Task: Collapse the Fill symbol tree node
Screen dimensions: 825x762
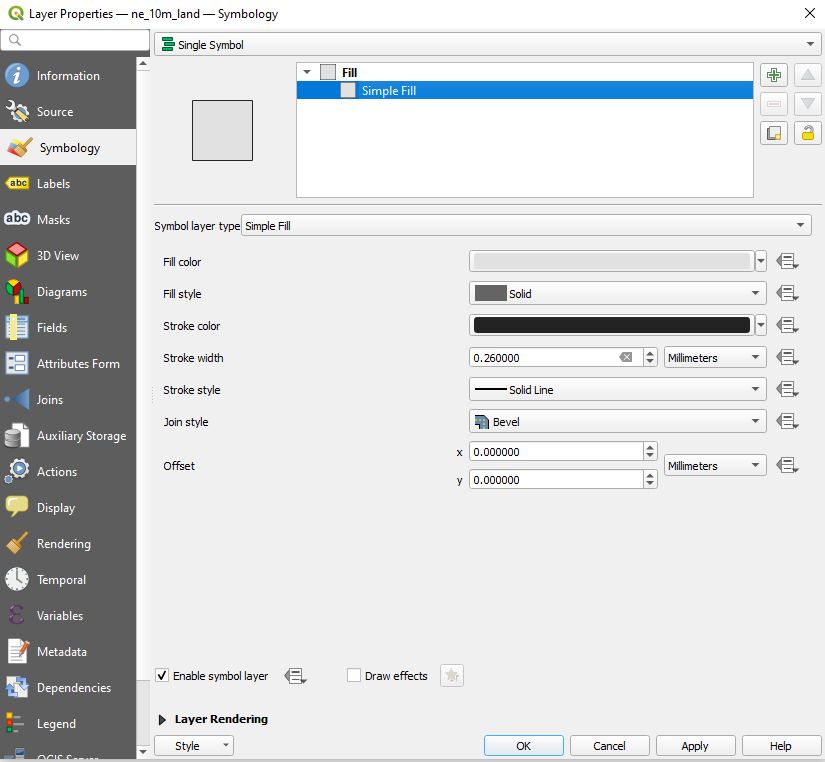Action: pyautogui.click(x=307, y=72)
